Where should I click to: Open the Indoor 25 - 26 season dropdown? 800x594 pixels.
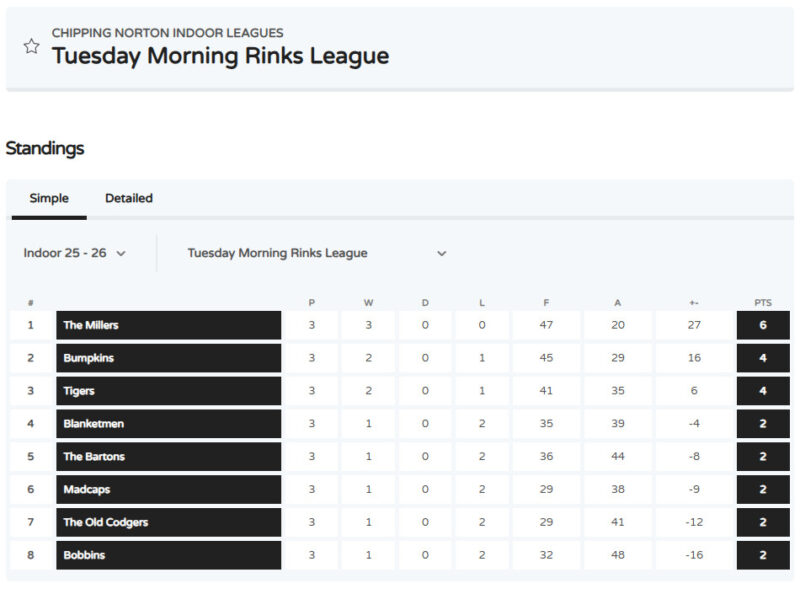[75, 253]
